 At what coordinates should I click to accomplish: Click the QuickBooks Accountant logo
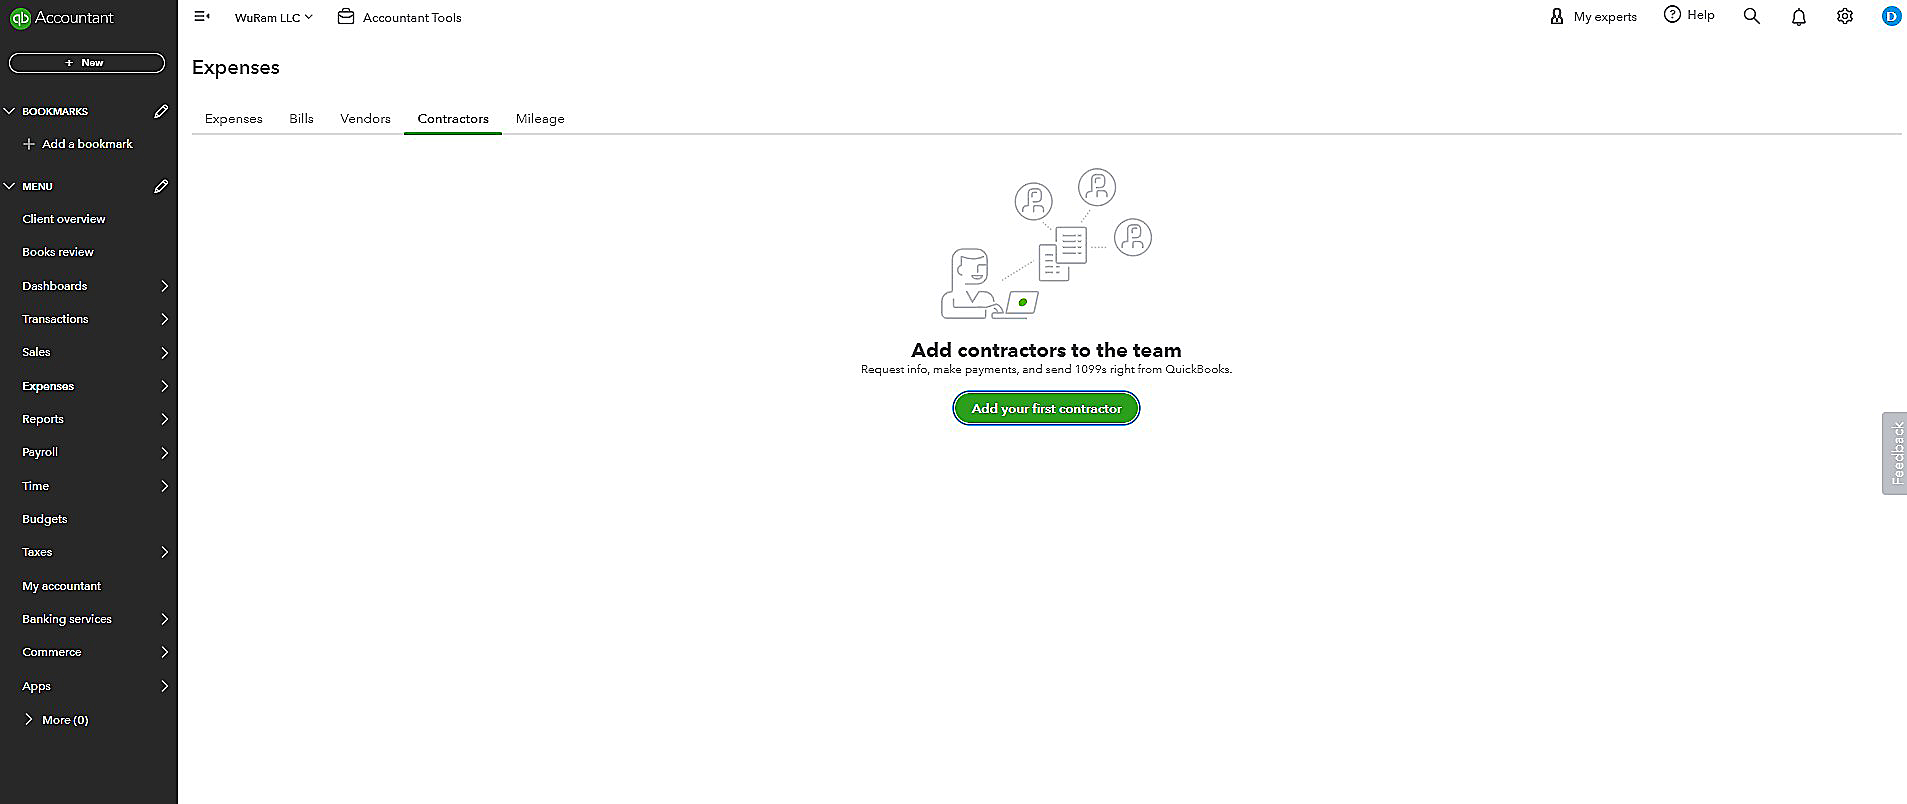(62, 18)
